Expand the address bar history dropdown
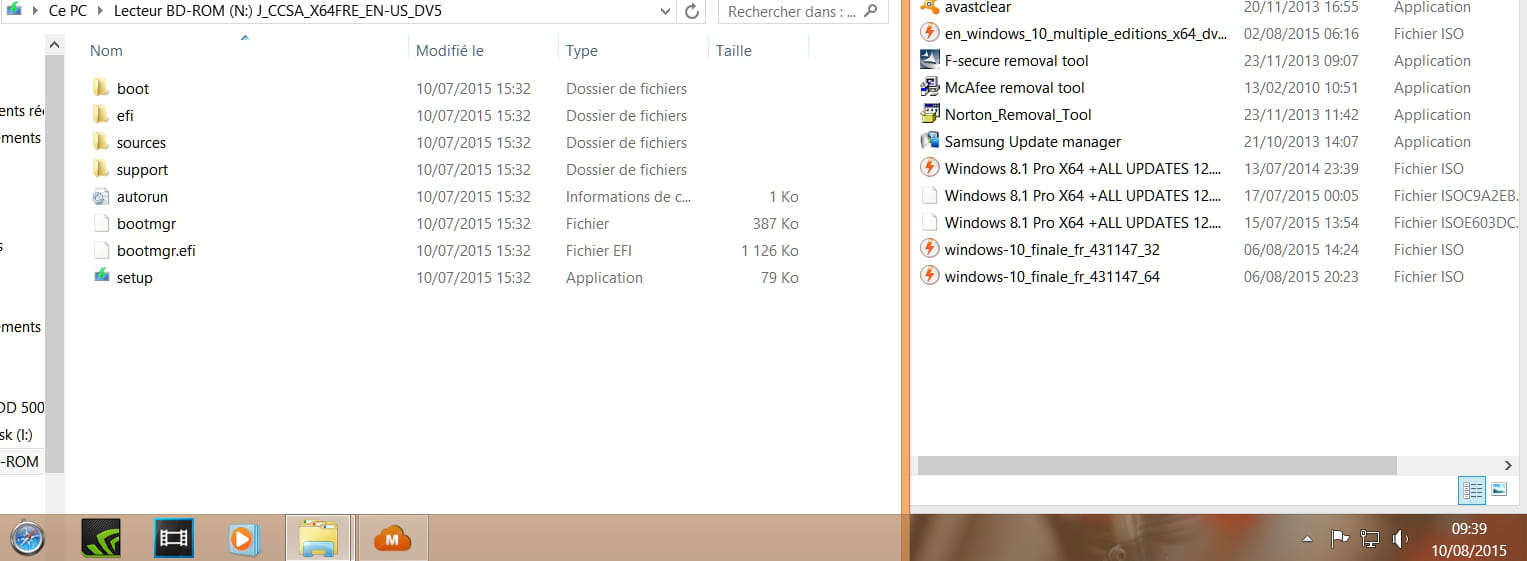Viewport: 1527px width, 561px height. (666, 11)
